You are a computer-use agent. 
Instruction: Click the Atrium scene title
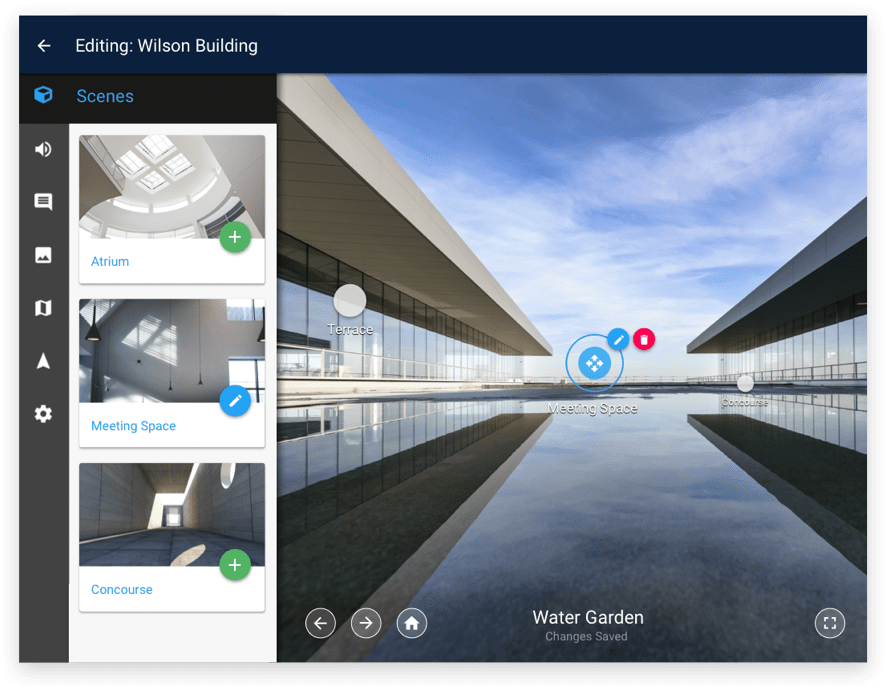110,261
